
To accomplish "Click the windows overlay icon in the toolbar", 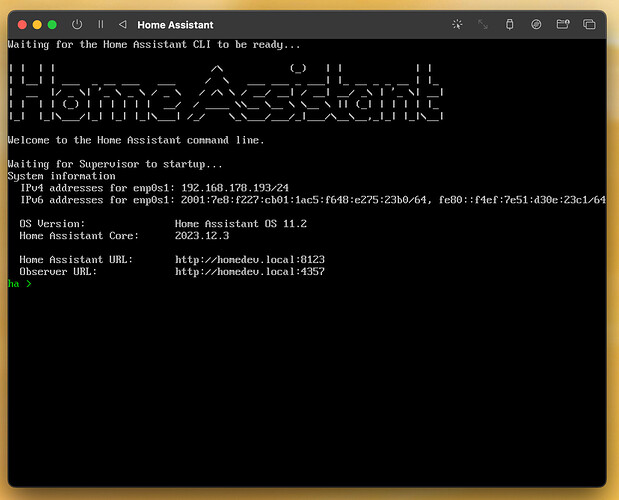I will coord(589,24).
